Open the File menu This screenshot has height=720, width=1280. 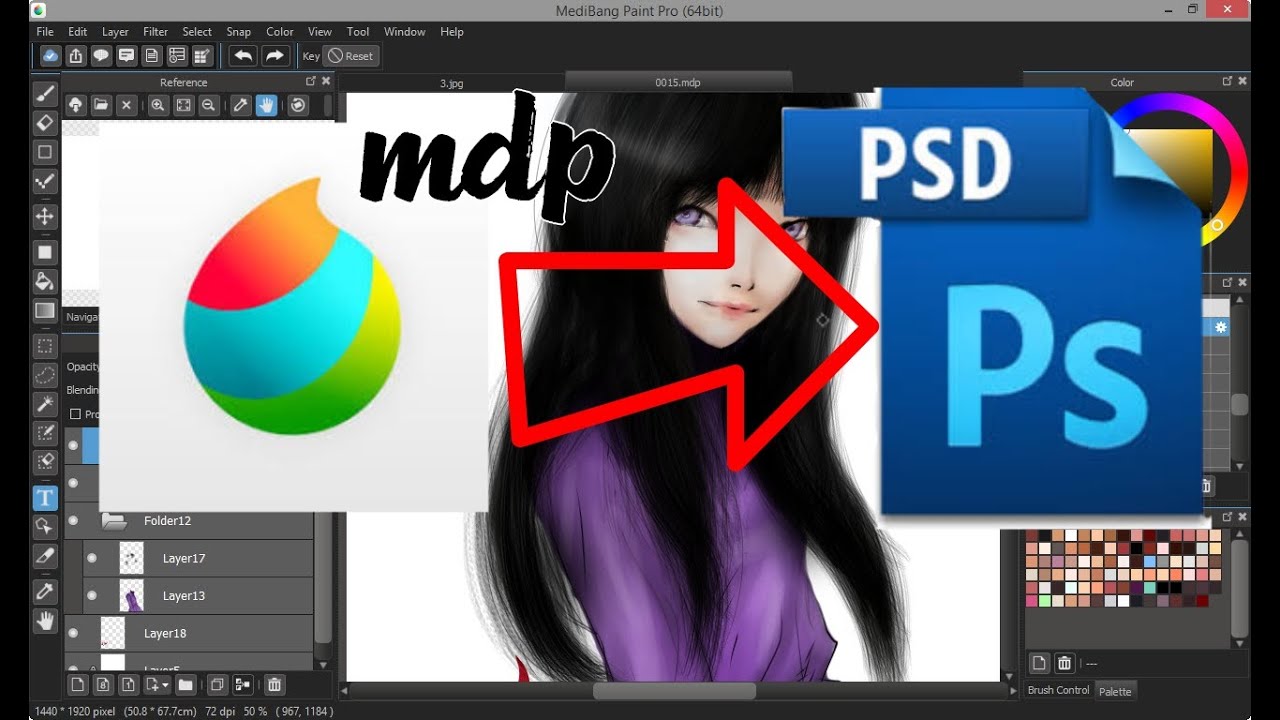coord(45,32)
